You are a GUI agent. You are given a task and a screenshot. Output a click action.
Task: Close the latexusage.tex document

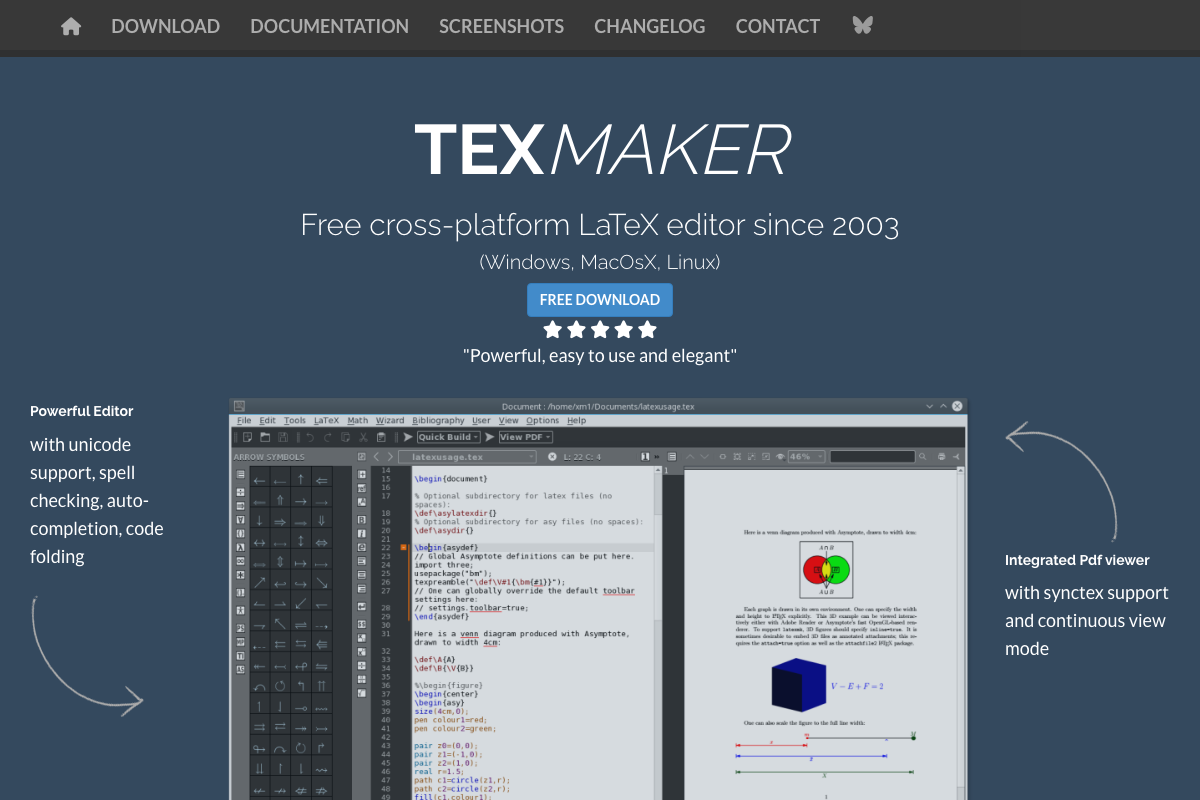pos(552,457)
